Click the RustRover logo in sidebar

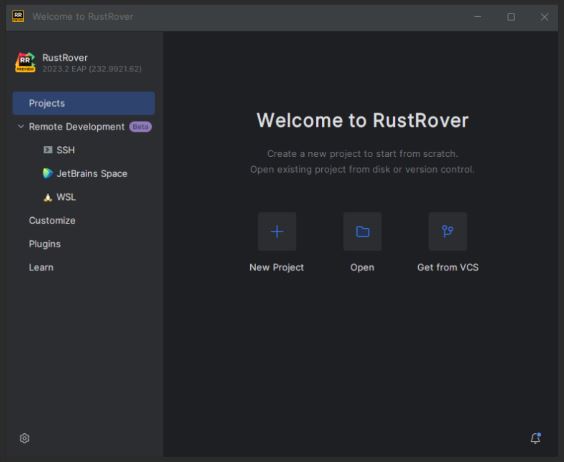25,62
